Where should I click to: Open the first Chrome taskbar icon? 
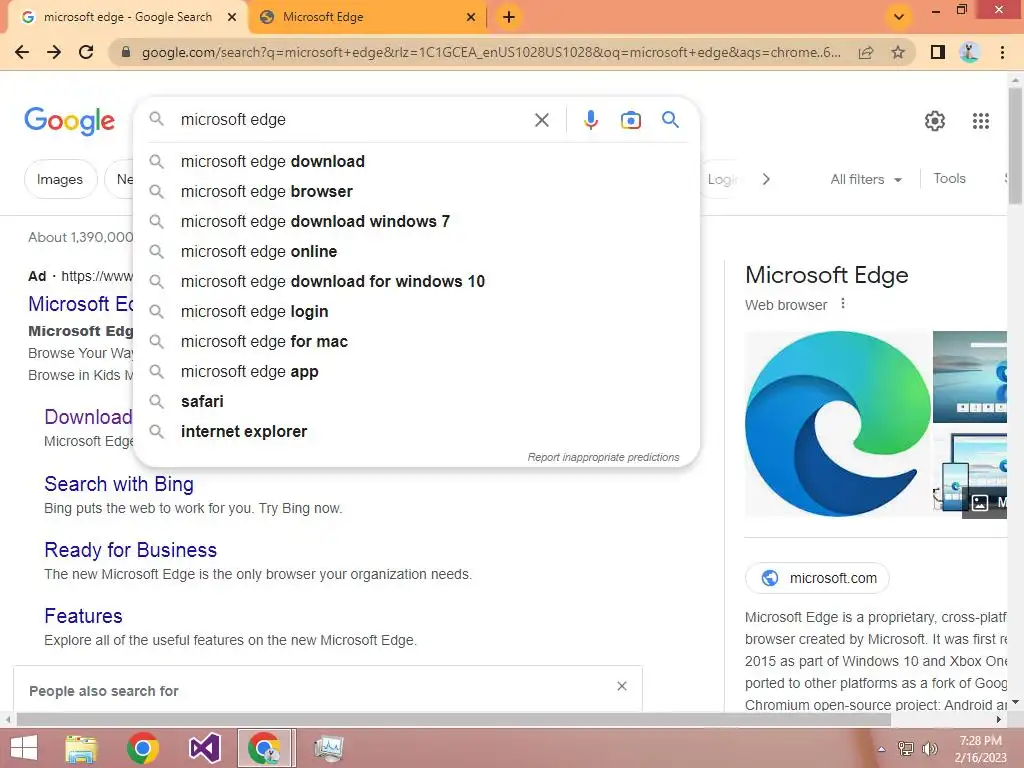[143, 748]
